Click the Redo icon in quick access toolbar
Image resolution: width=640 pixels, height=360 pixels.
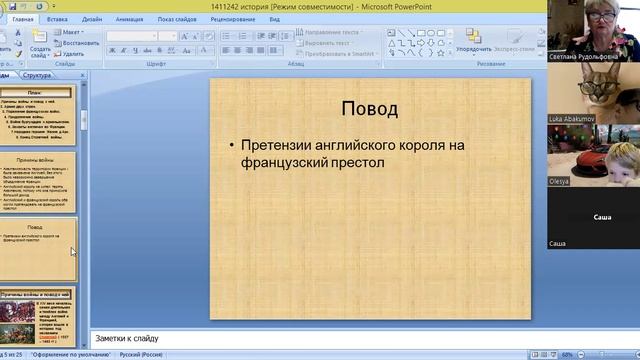click(39, 7)
